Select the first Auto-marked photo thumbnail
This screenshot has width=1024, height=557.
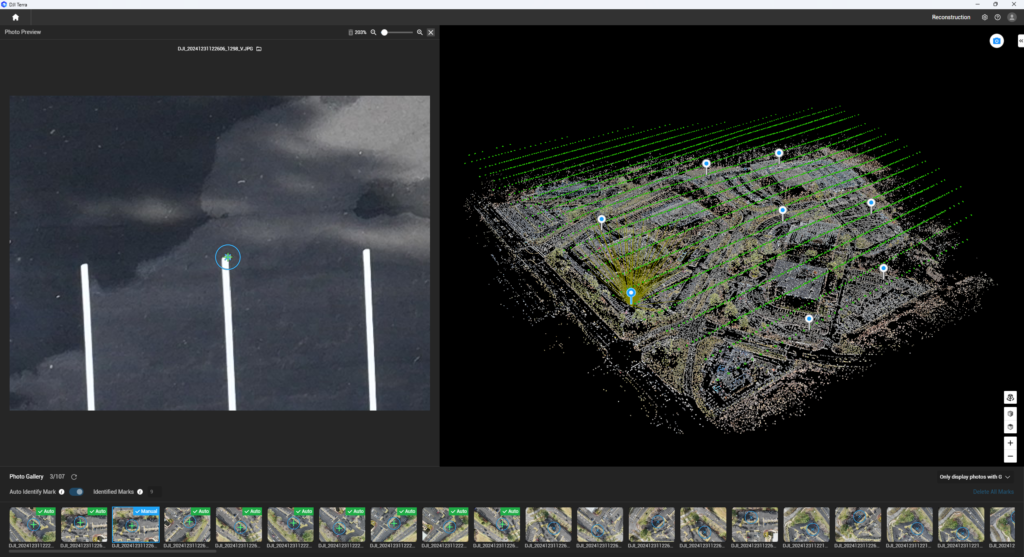(32, 525)
